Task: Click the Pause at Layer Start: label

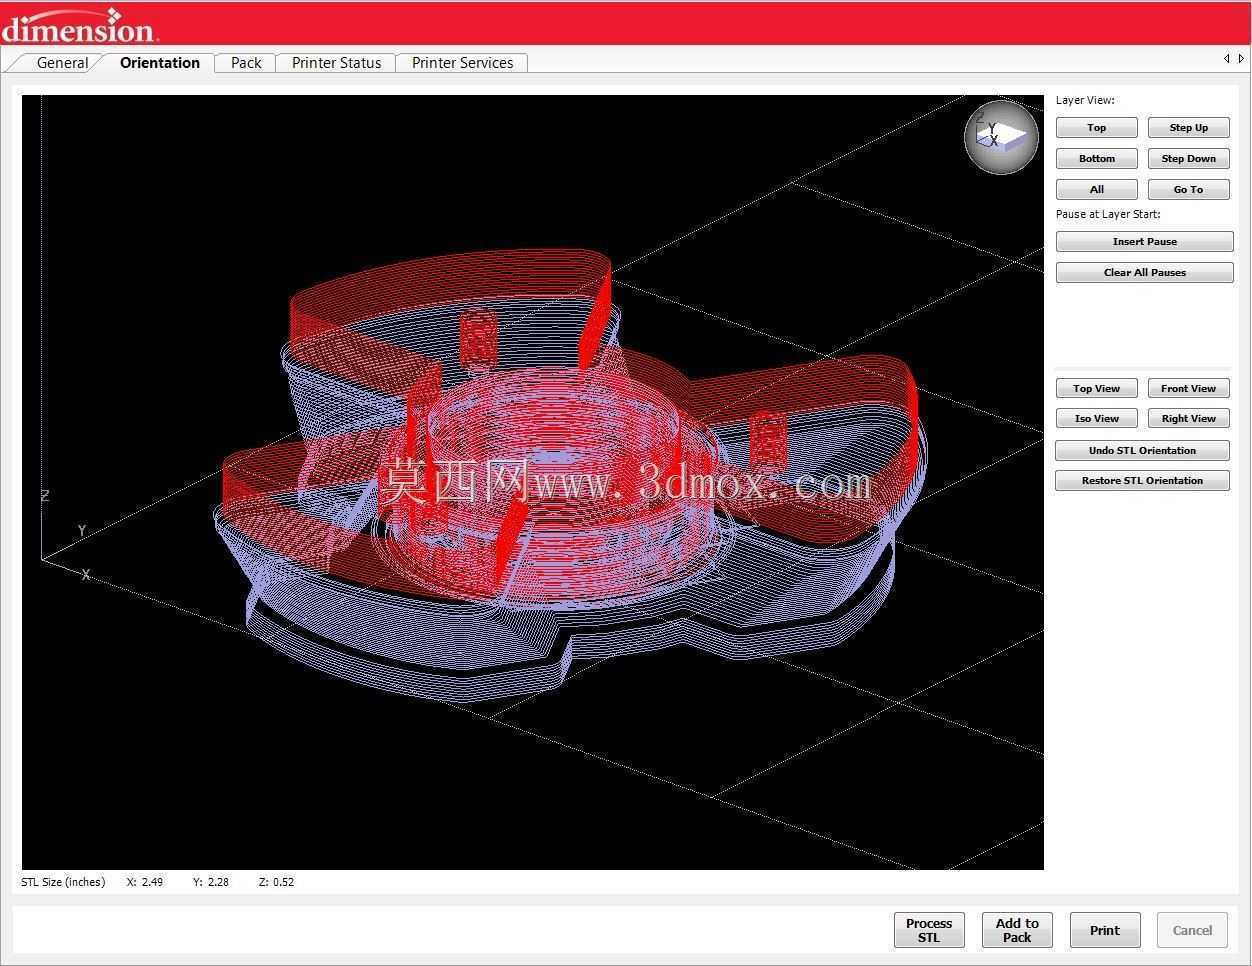Action: (x=1108, y=214)
